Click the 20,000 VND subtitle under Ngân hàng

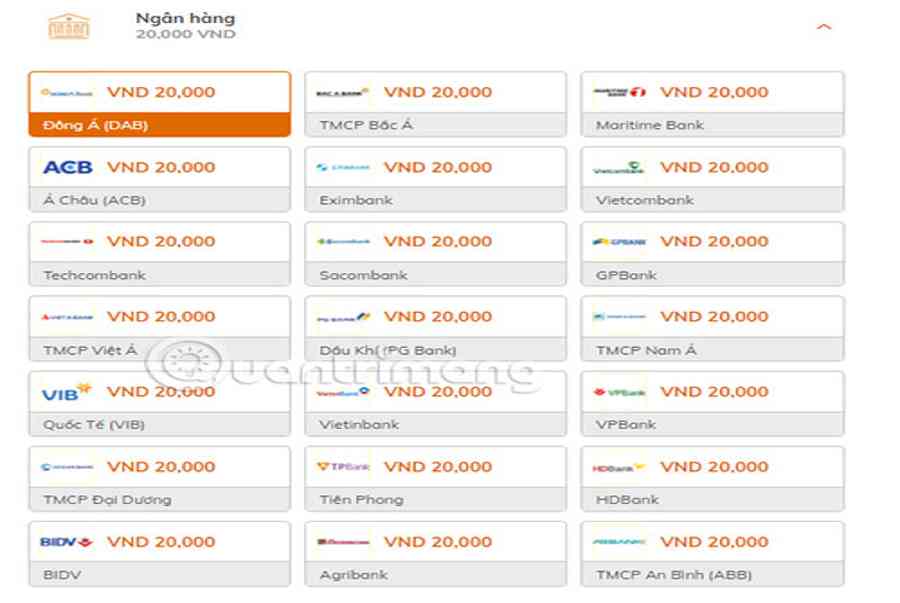186,34
